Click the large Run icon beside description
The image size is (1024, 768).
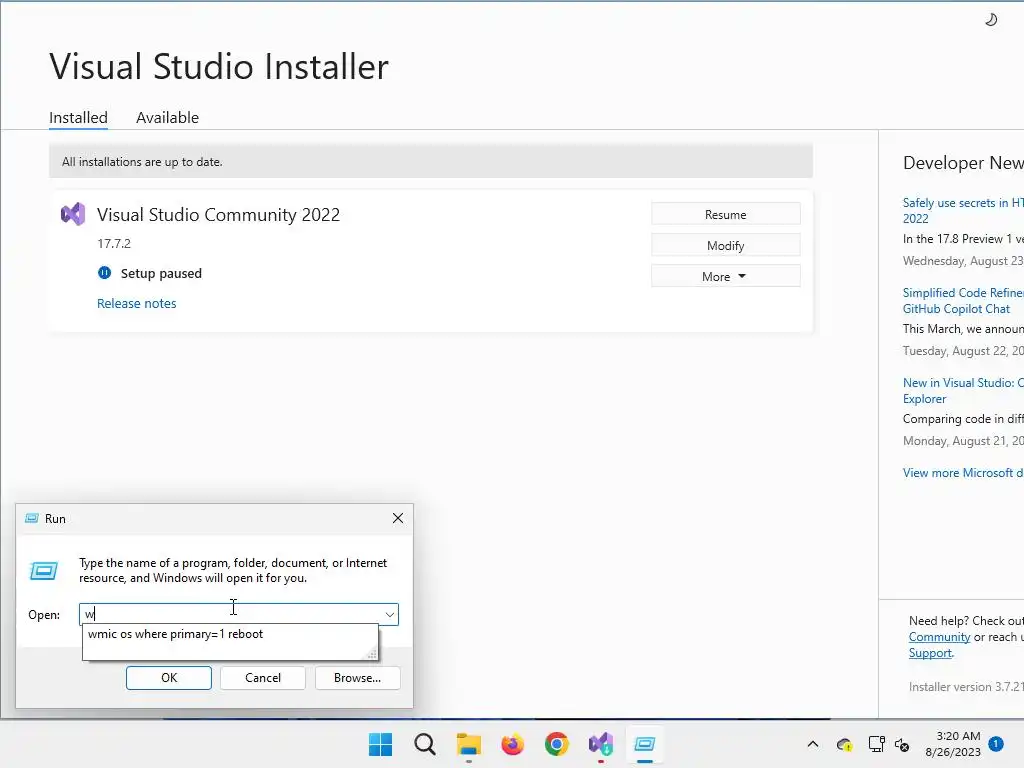click(44, 571)
